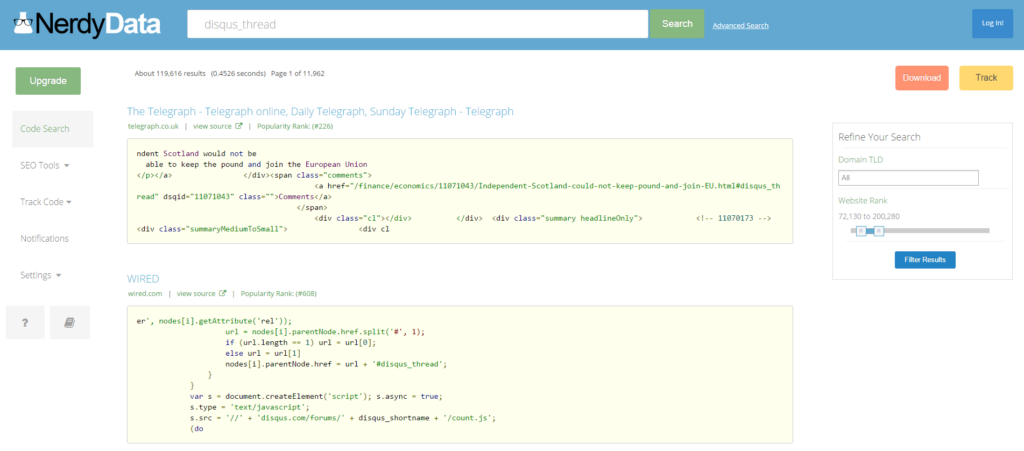
Task: Open the help question mark button
Action: (25, 322)
